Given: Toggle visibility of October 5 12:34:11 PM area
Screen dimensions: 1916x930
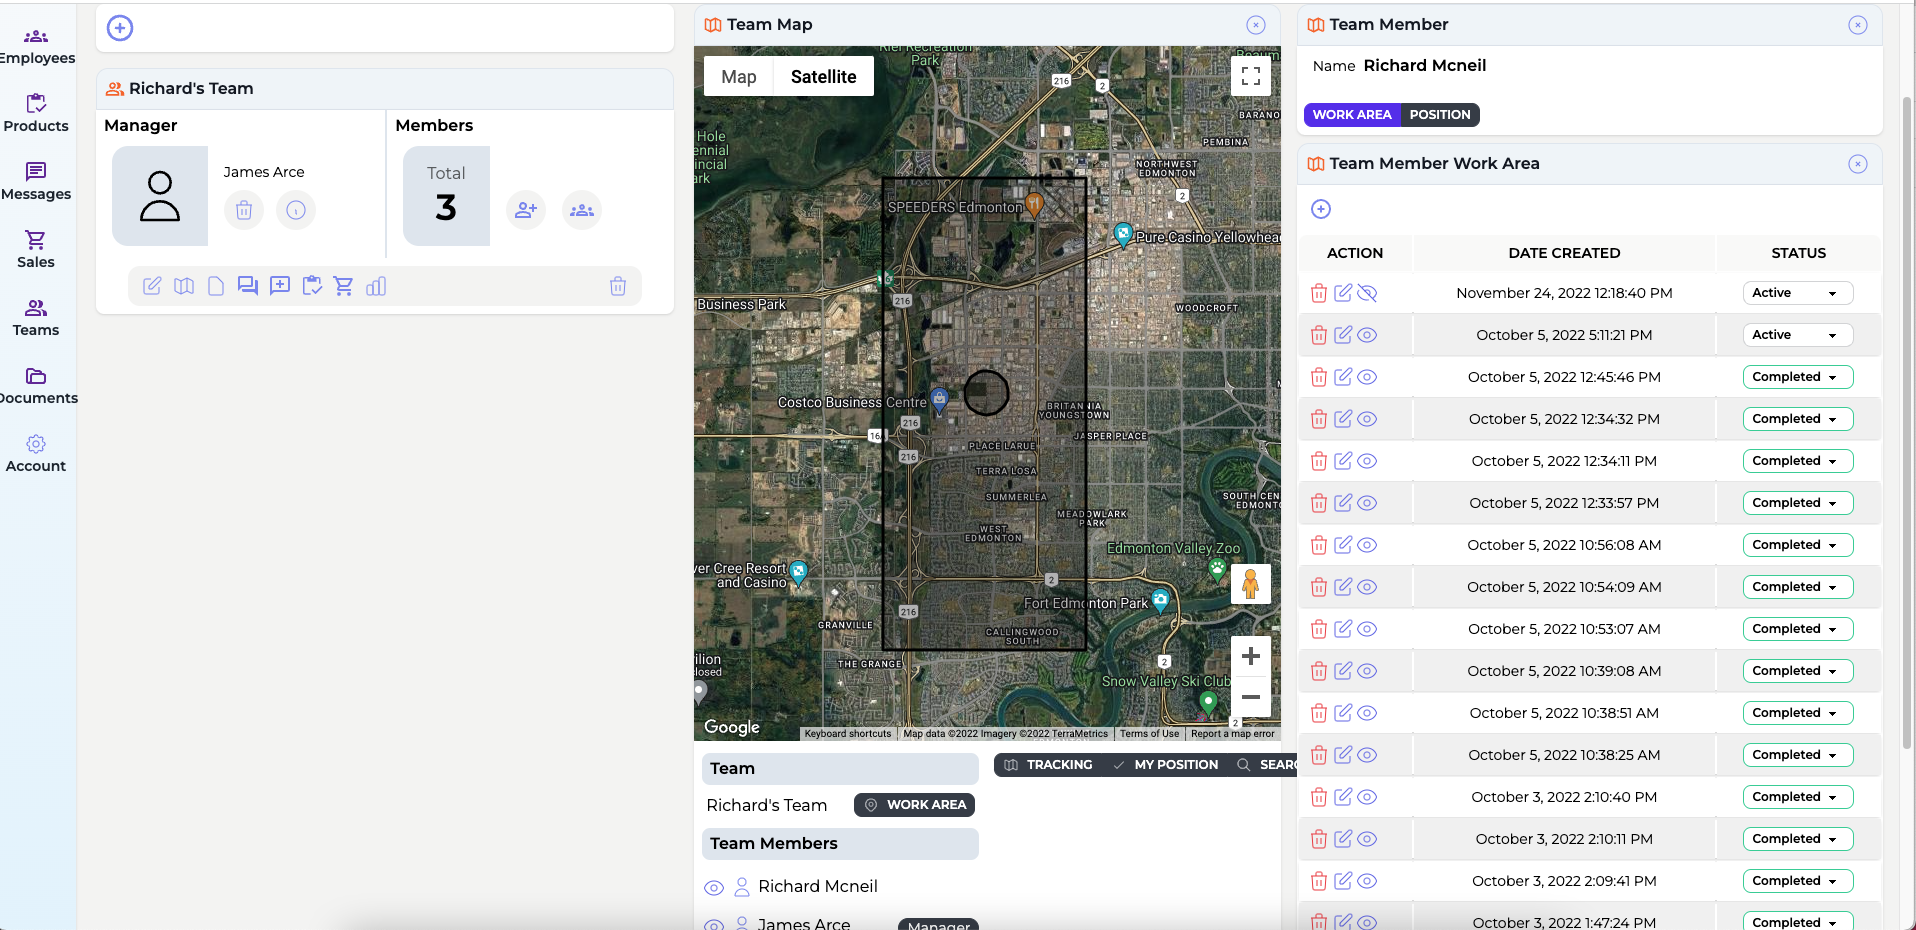Looking at the screenshot, I should click(x=1367, y=461).
